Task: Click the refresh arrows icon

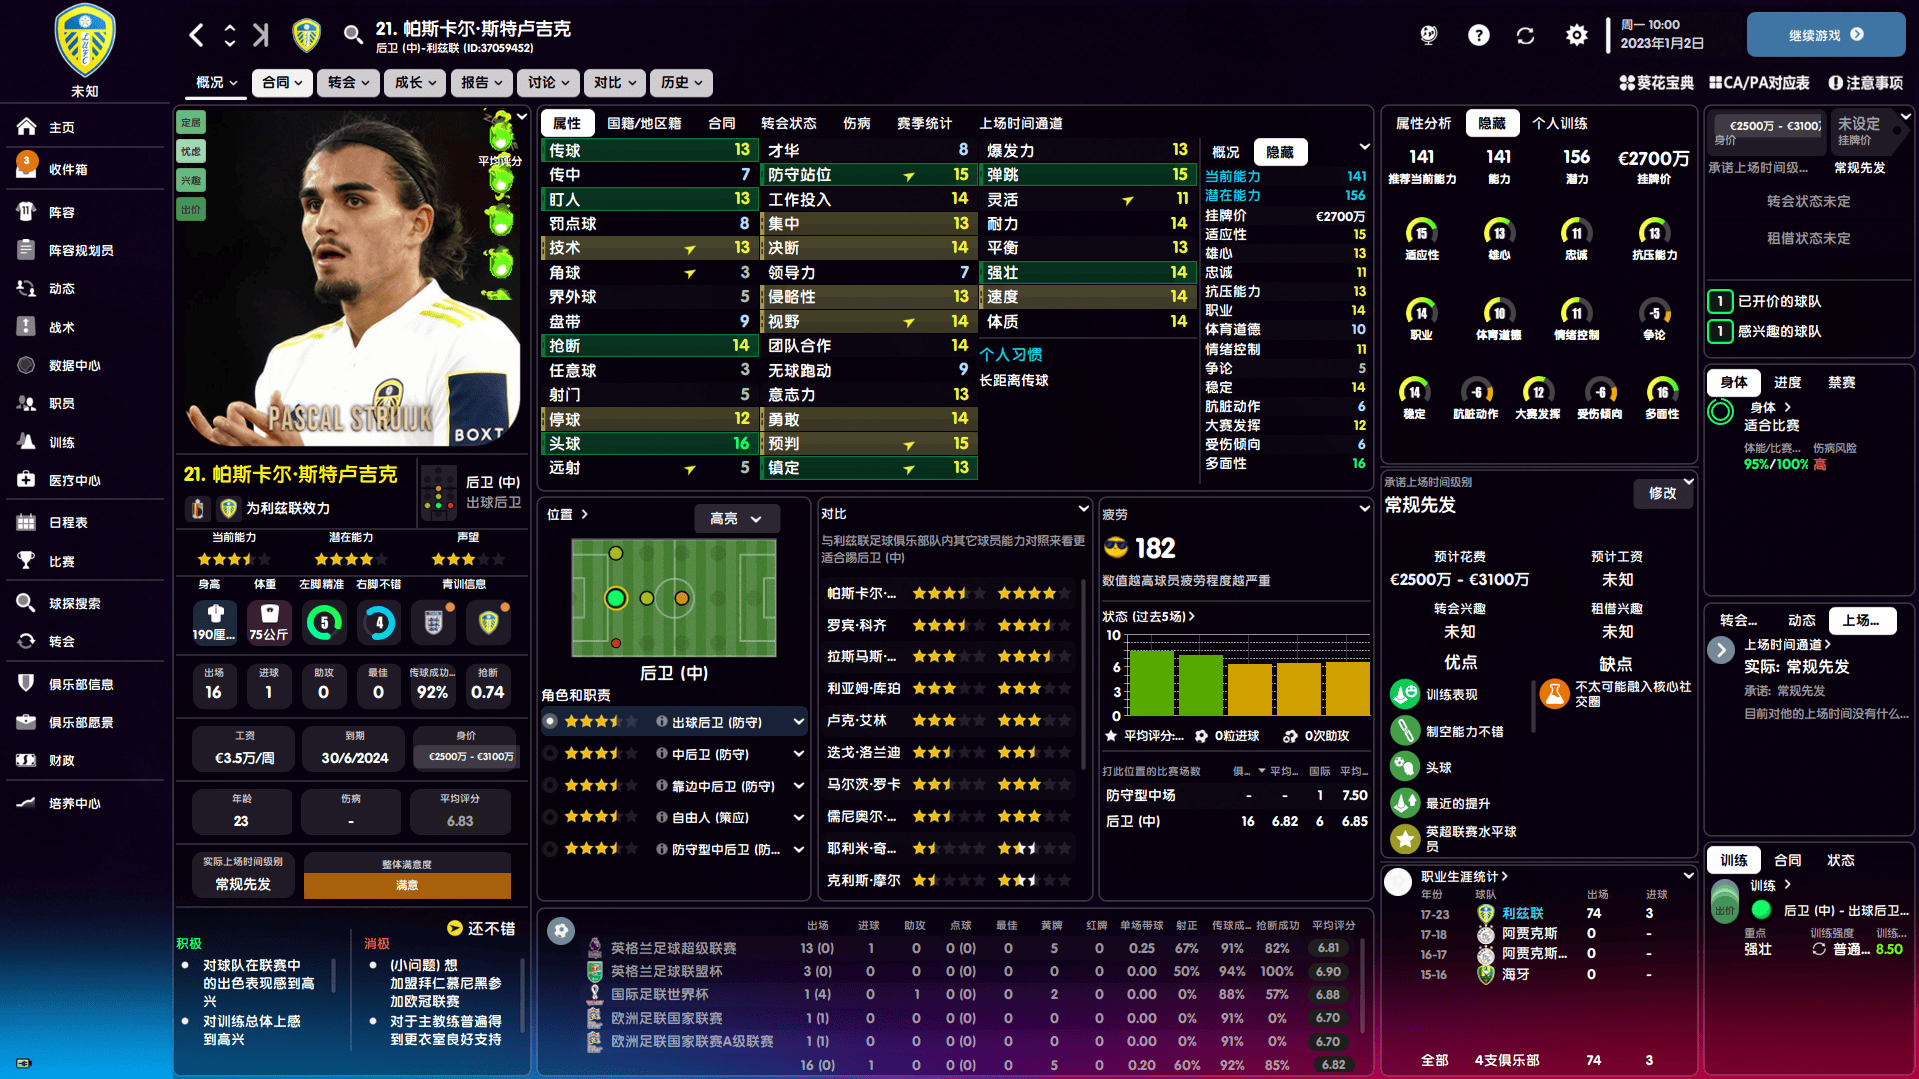Action: click(1525, 35)
